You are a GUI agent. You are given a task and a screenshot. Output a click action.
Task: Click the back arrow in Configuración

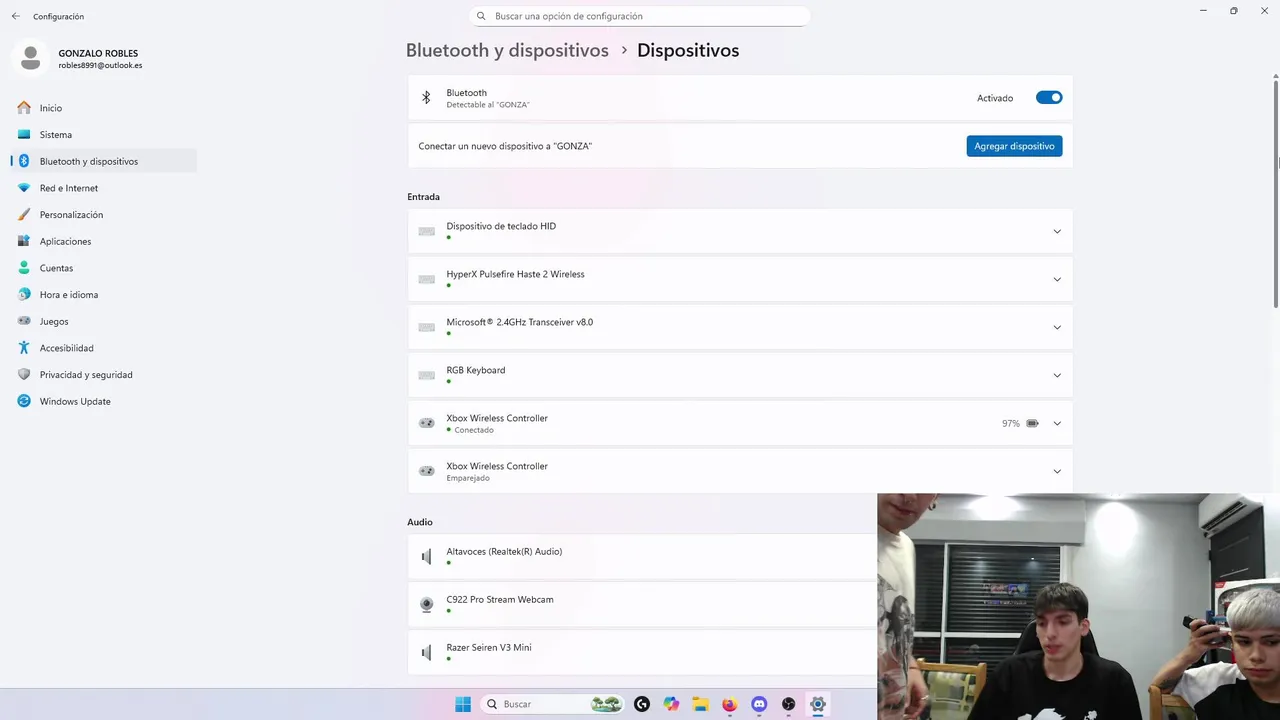tap(15, 16)
